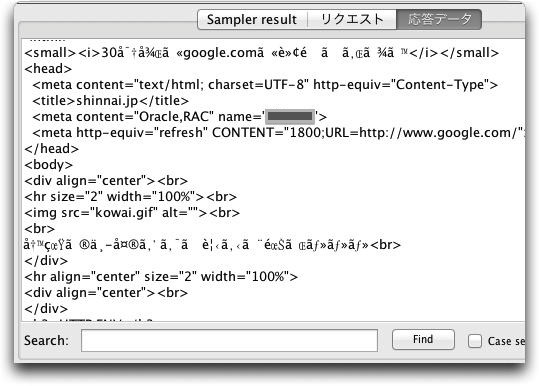Image resolution: width=539 pixels, height=386 pixels.
Task: Click the garbled text line ending with br
Action: 212,245
